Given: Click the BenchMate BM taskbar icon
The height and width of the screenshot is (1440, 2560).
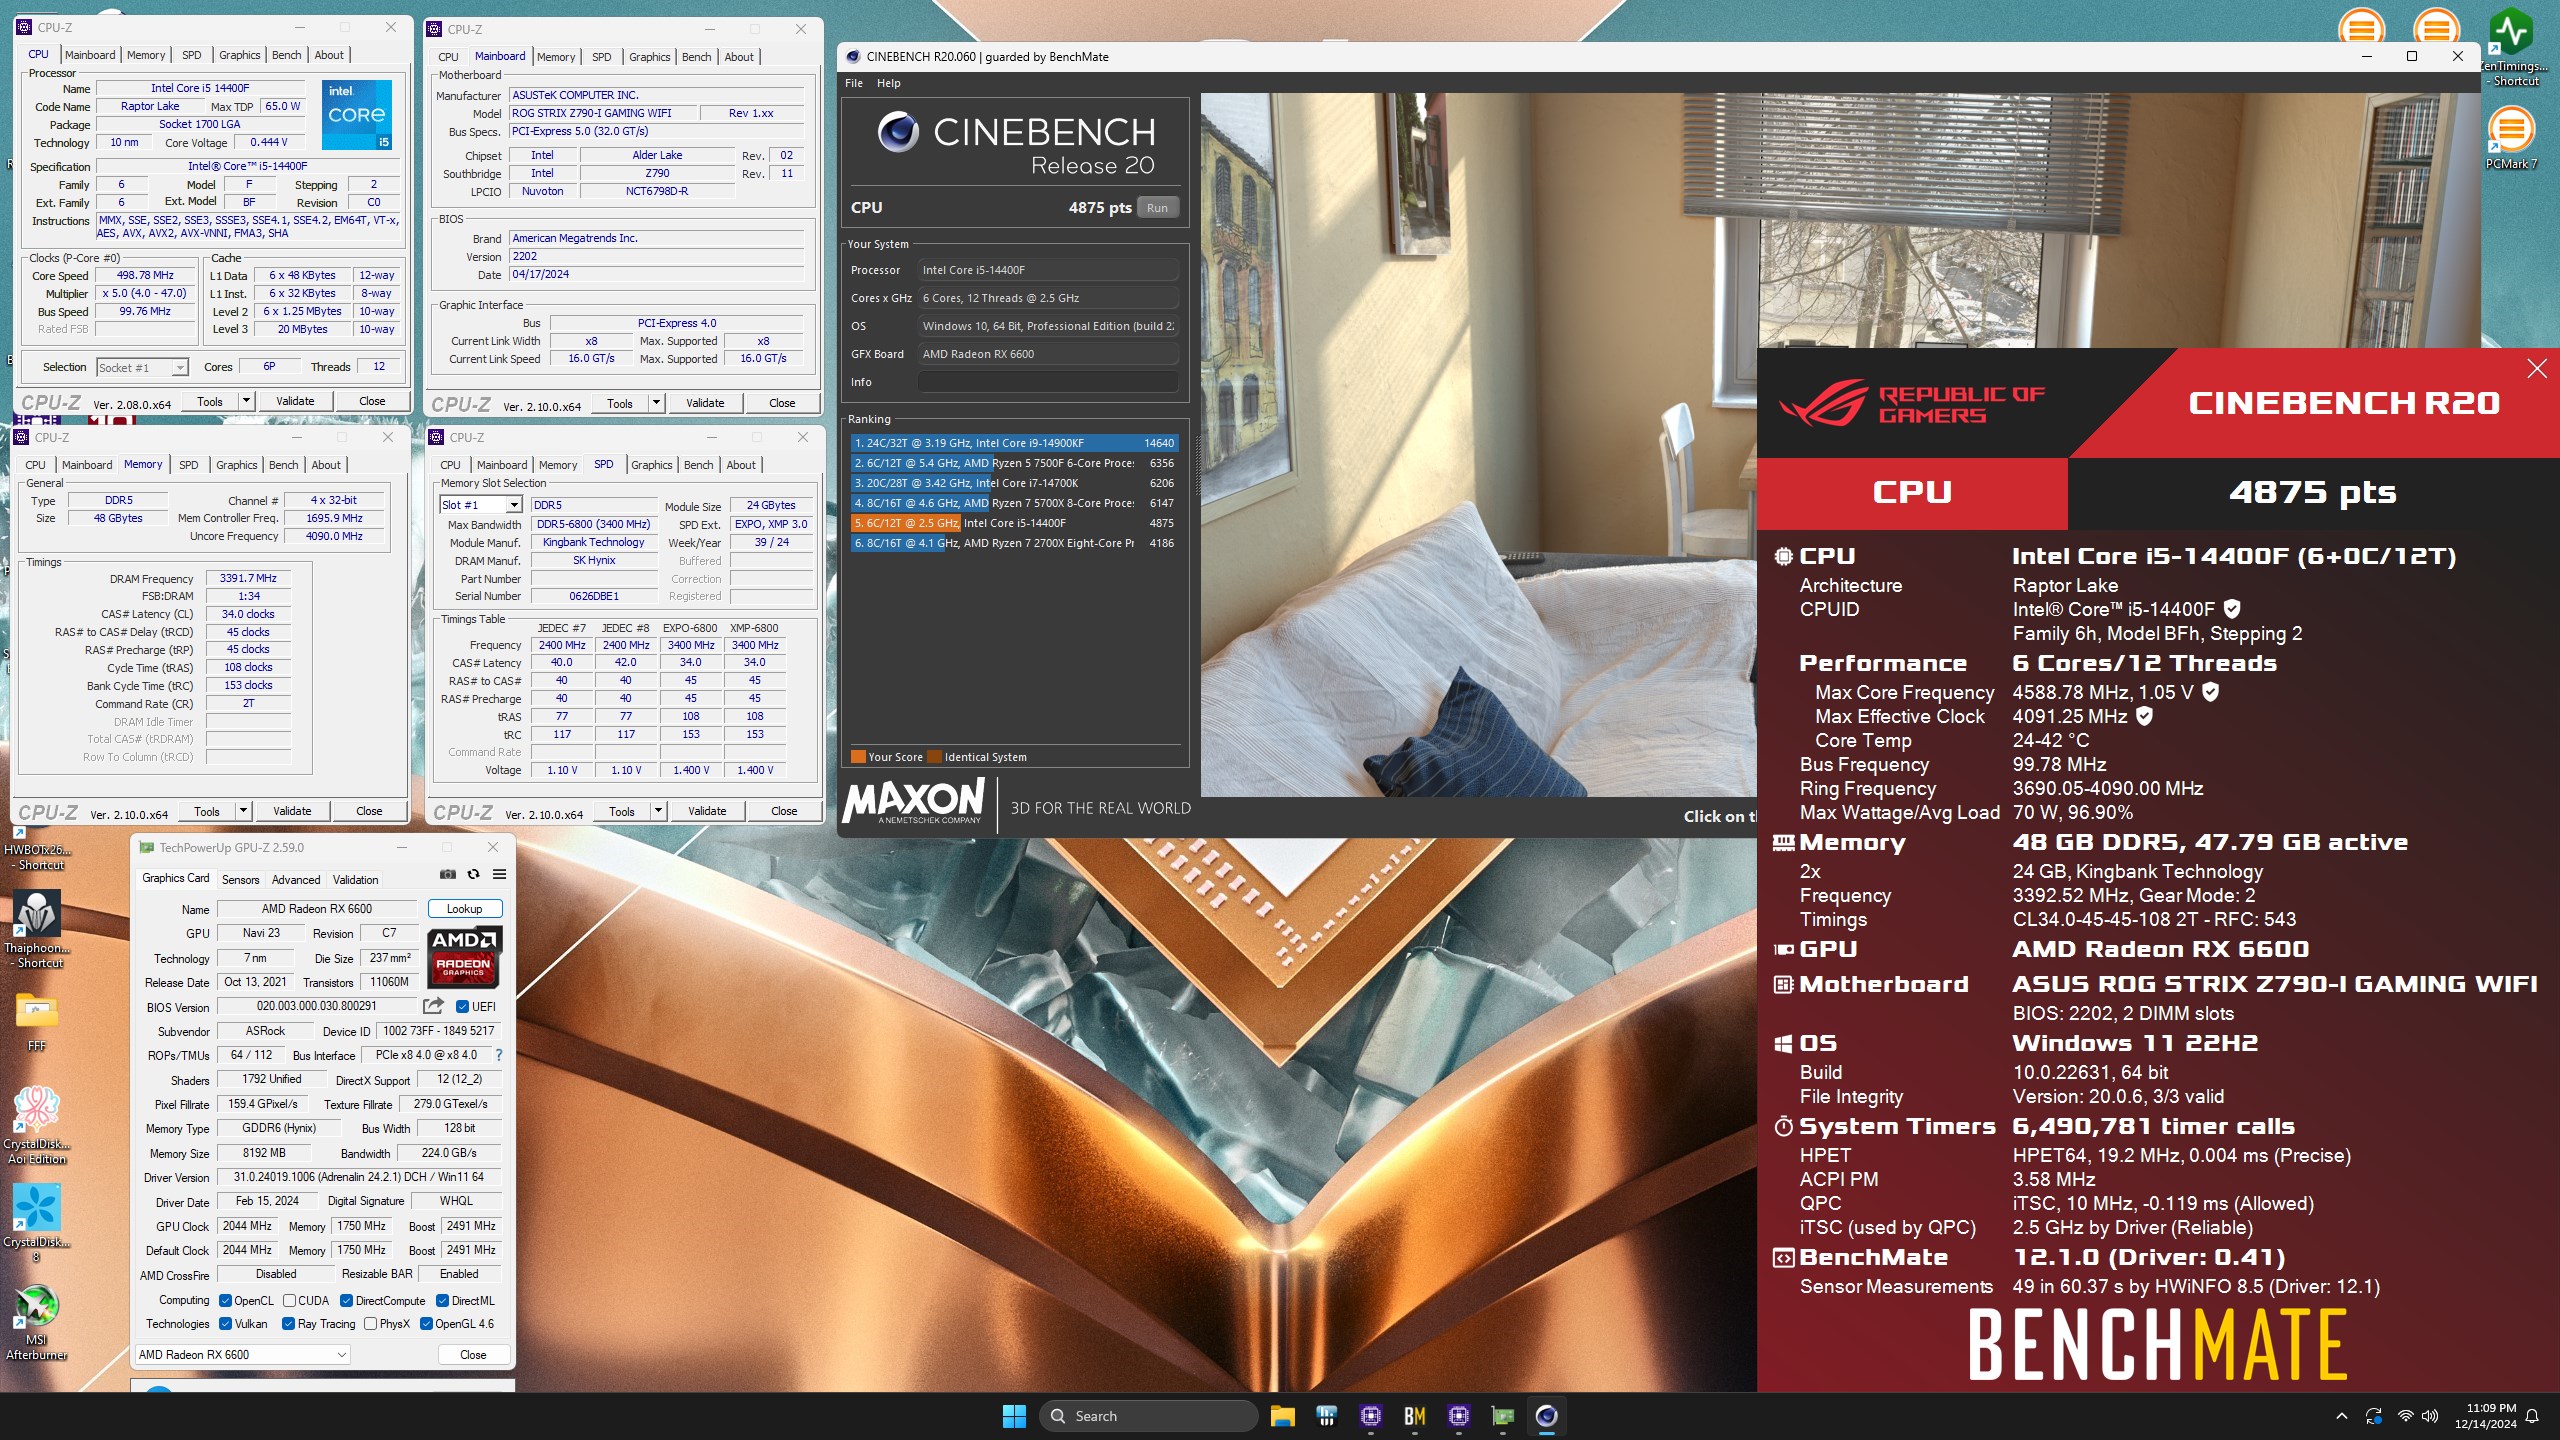Looking at the screenshot, I should point(1414,1415).
